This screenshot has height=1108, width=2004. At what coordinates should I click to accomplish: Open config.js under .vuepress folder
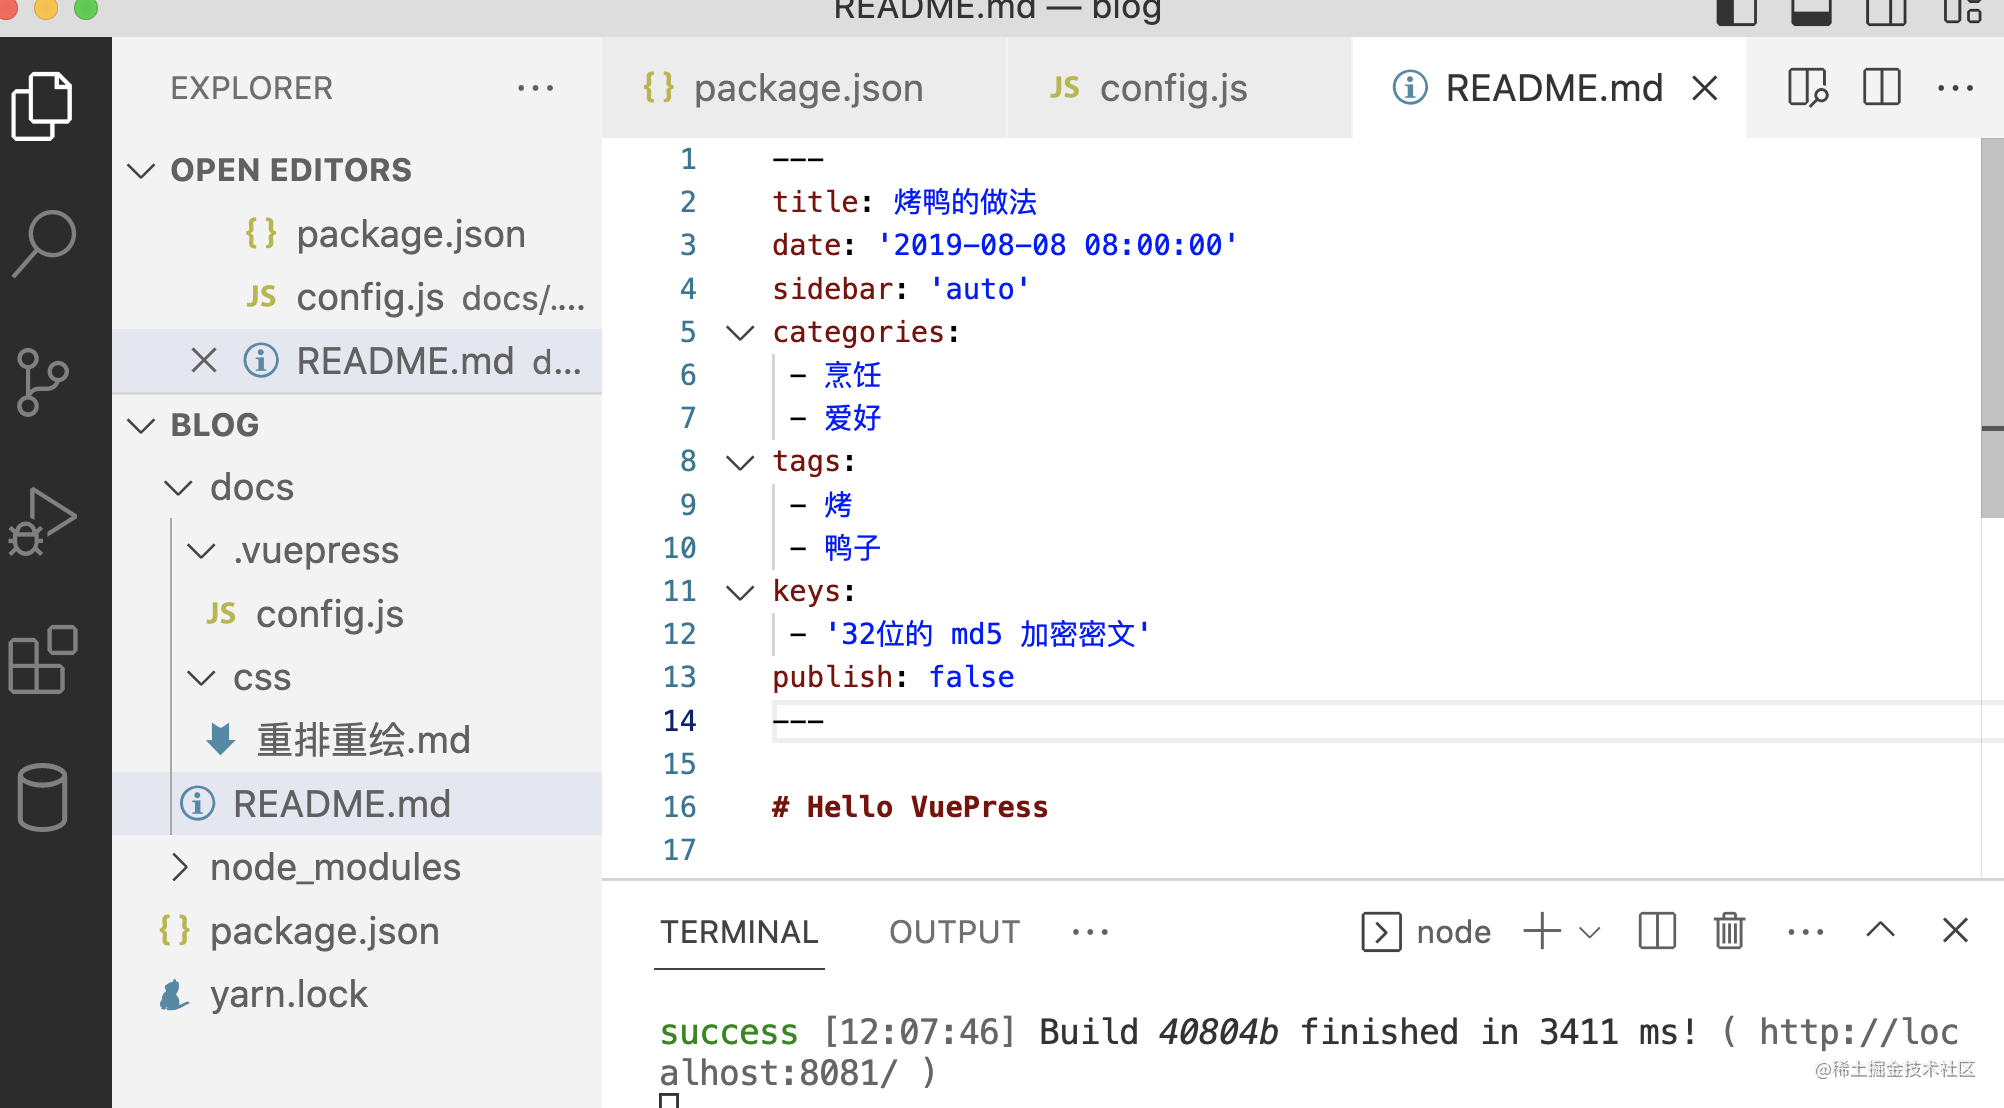357,613
